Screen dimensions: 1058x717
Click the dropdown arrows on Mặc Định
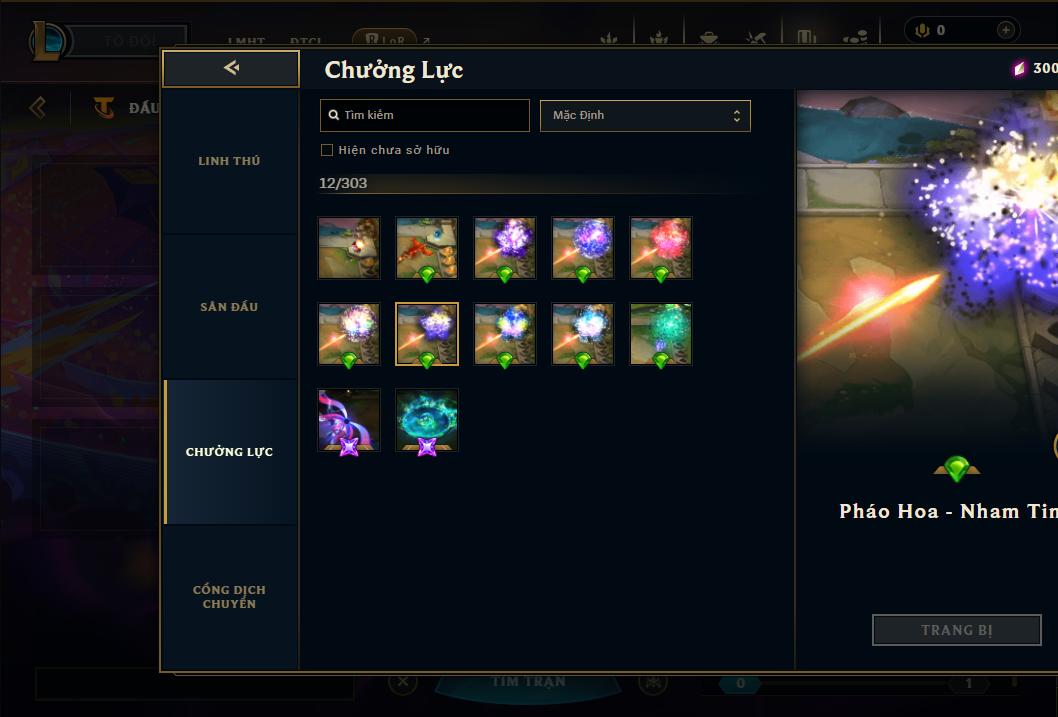(x=737, y=116)
